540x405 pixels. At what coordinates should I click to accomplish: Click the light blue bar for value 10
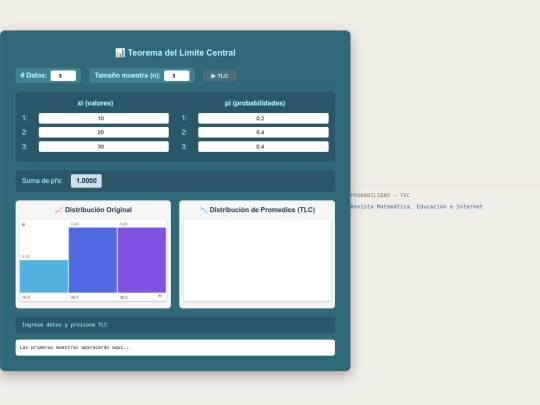(x=44, y=276)
